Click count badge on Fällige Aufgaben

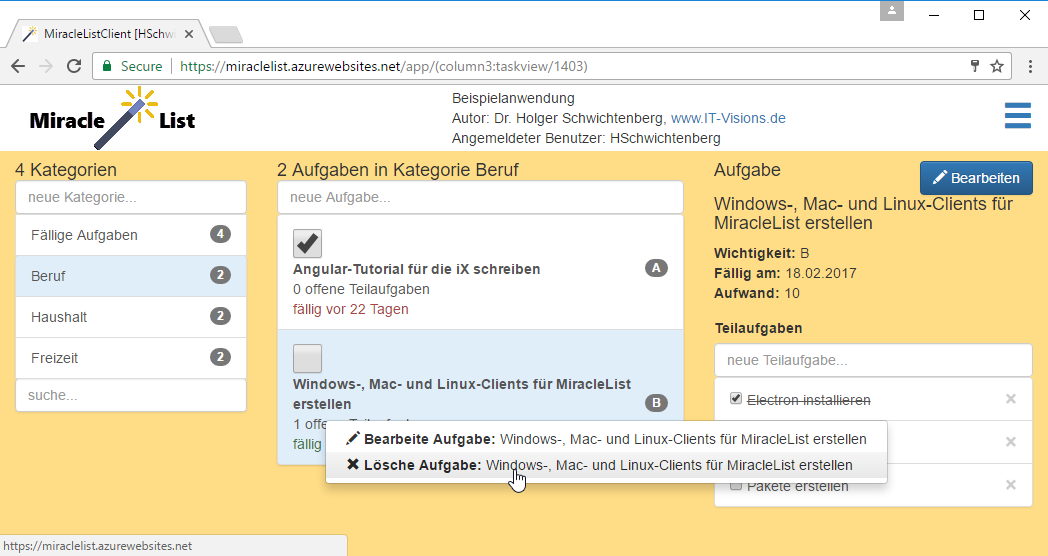(221, 234)
